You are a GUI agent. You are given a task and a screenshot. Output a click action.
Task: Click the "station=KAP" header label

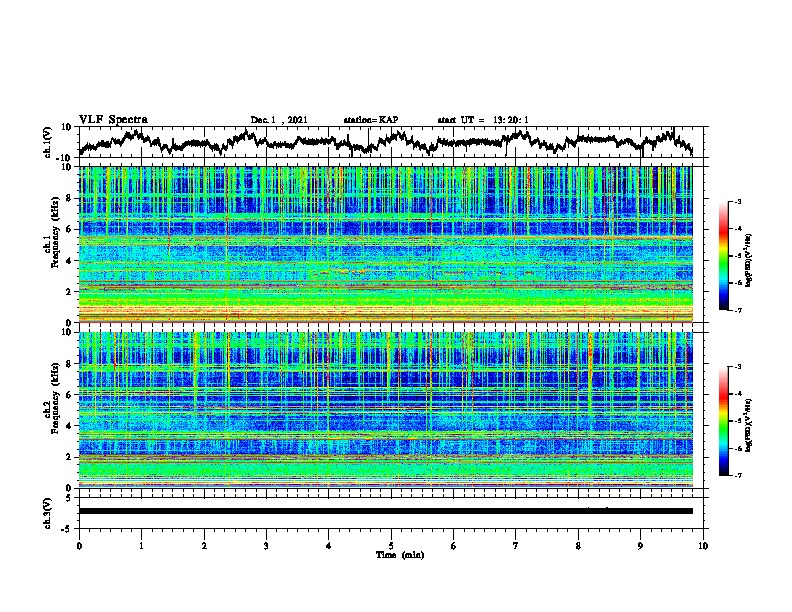(x=371, y=120)
